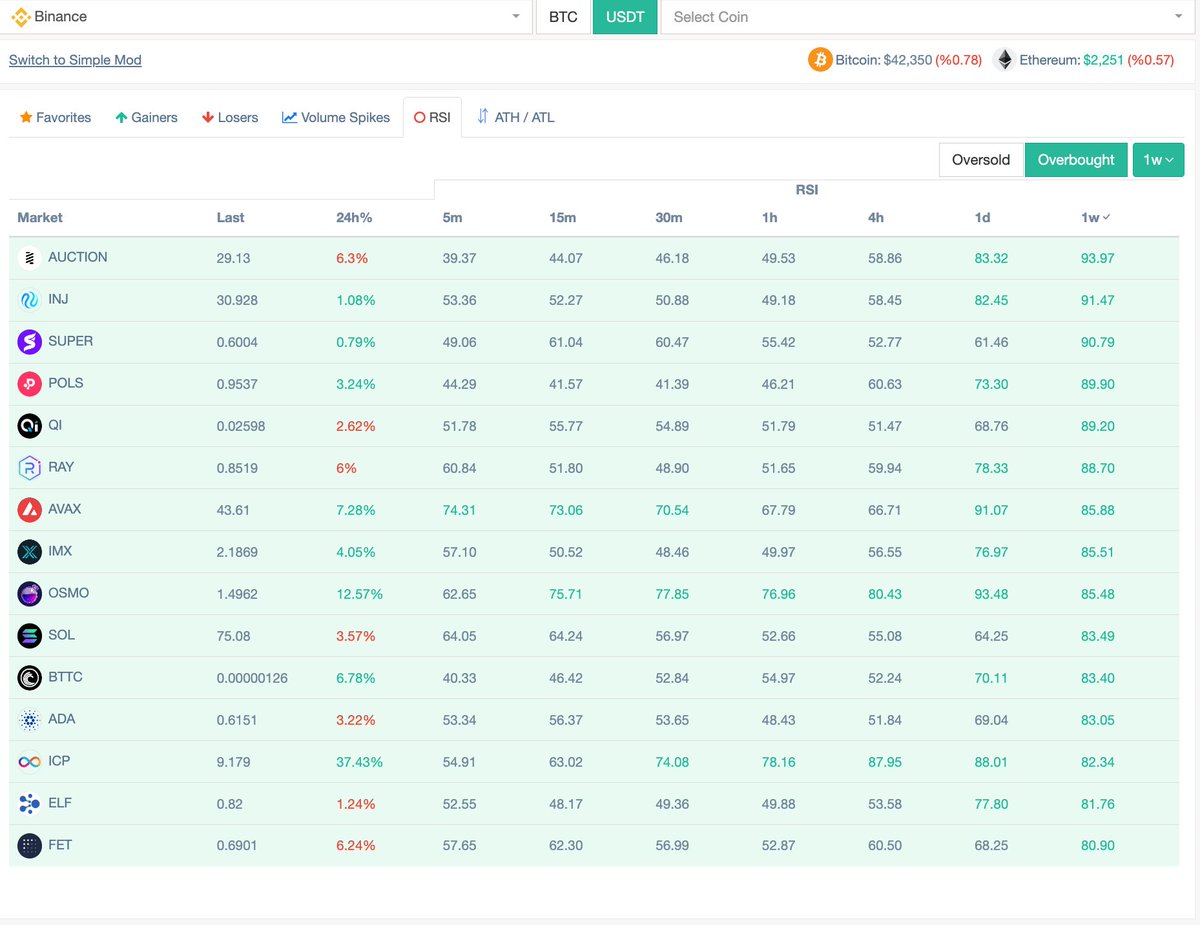Screen dimensions: 1200x925
Task: Click the Switch to Simple Mod link
Action: [x=75, y=60]
